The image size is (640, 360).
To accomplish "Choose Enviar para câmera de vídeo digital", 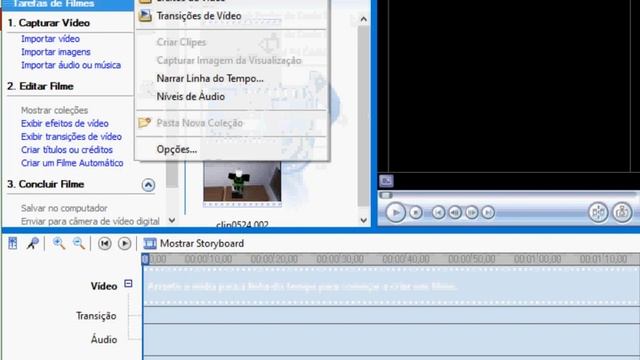I will [x=90, y=221].
